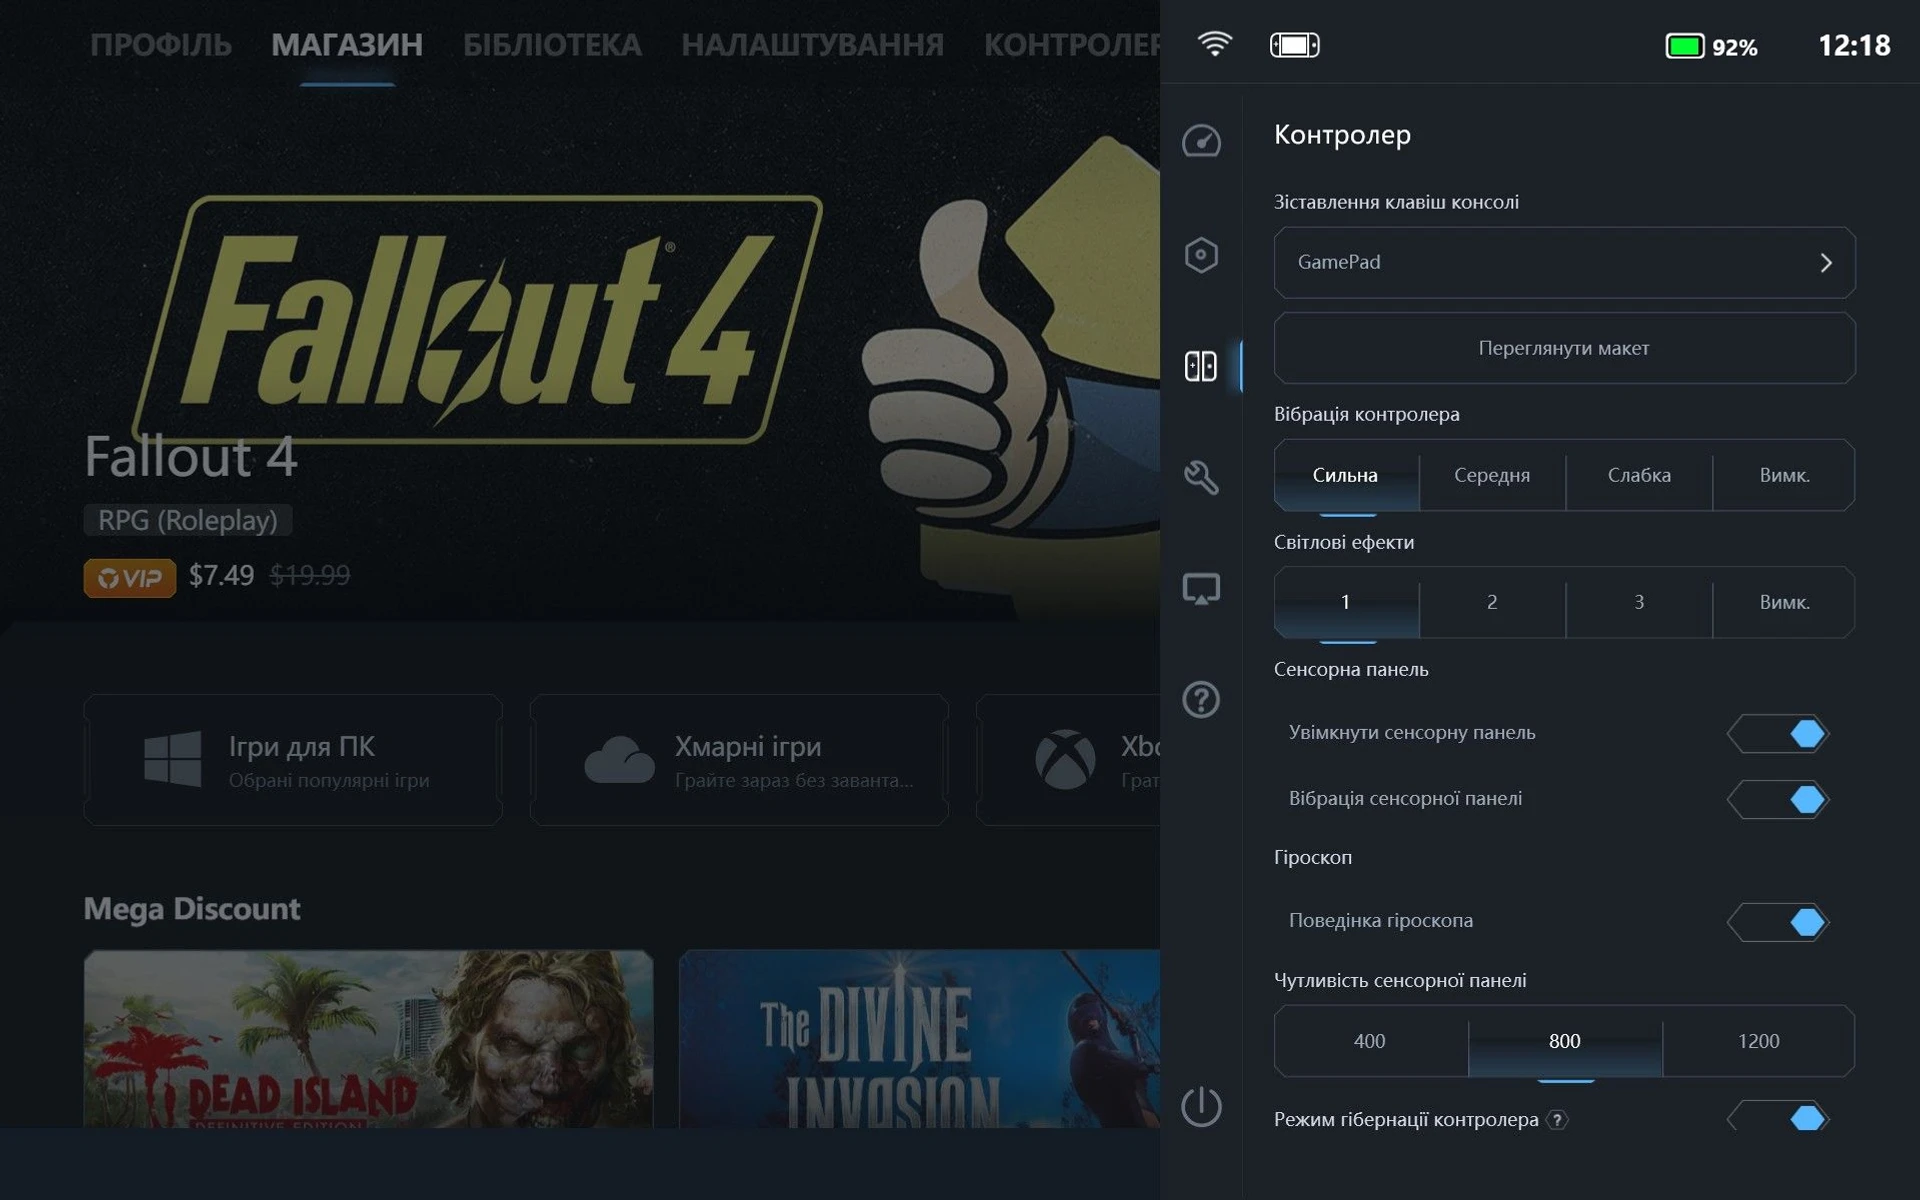Open the hexagon settings sidebar icon

(1201, 255)
